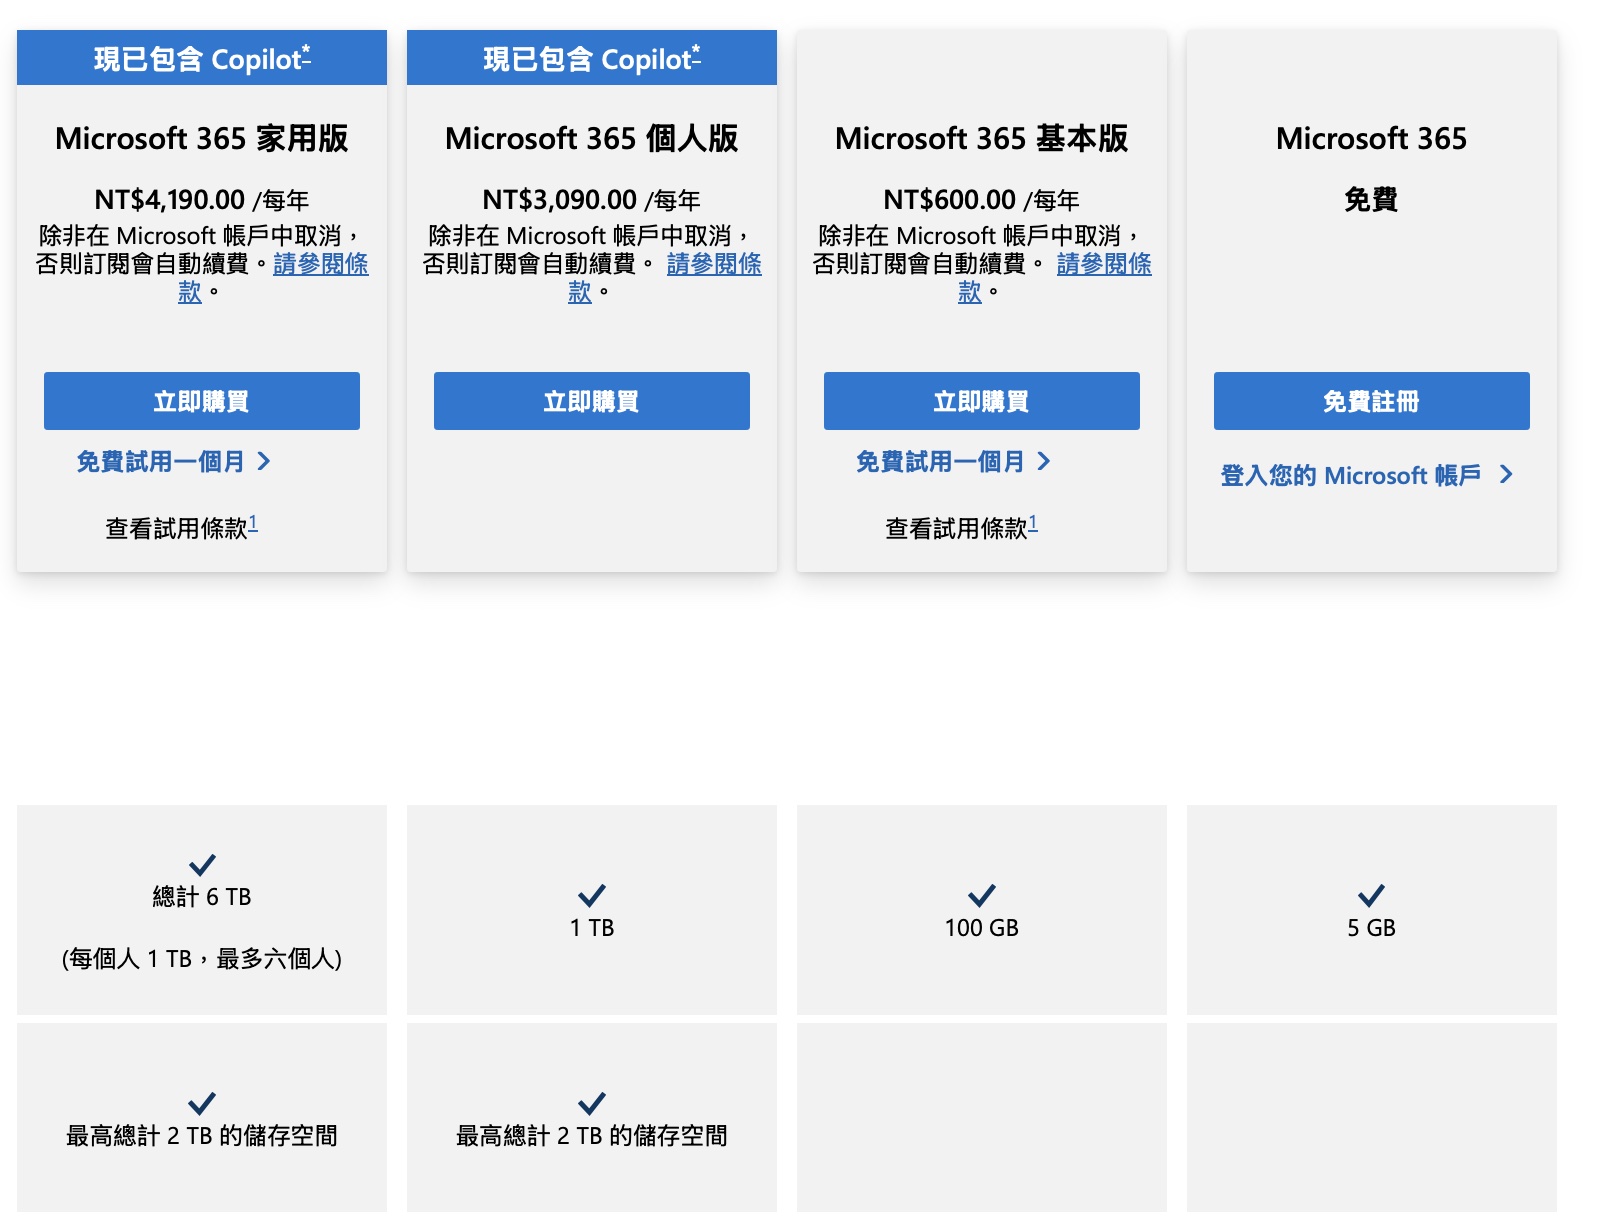Click the Microsoft 365 家用版 heading
This screenshot has height=1220, width=1602.
202,138
